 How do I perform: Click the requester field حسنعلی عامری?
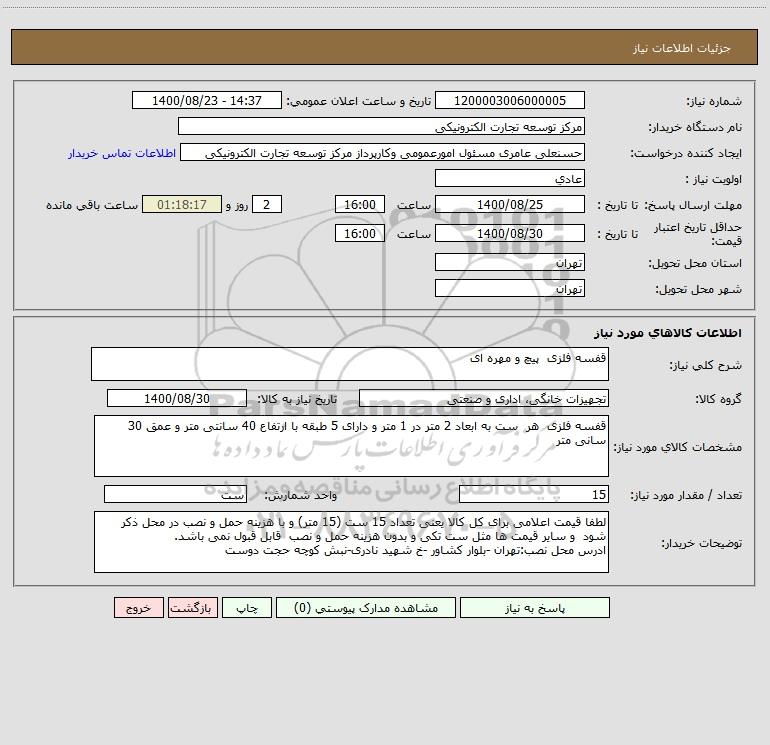pos(382,152)
